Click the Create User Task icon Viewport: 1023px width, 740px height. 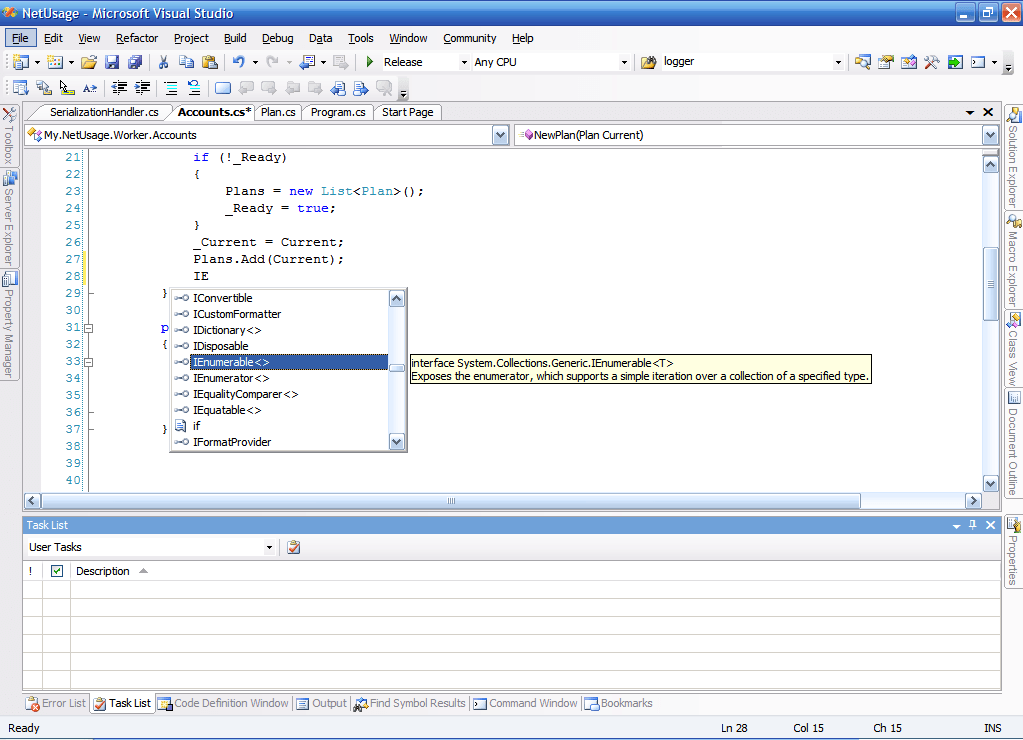294,547
